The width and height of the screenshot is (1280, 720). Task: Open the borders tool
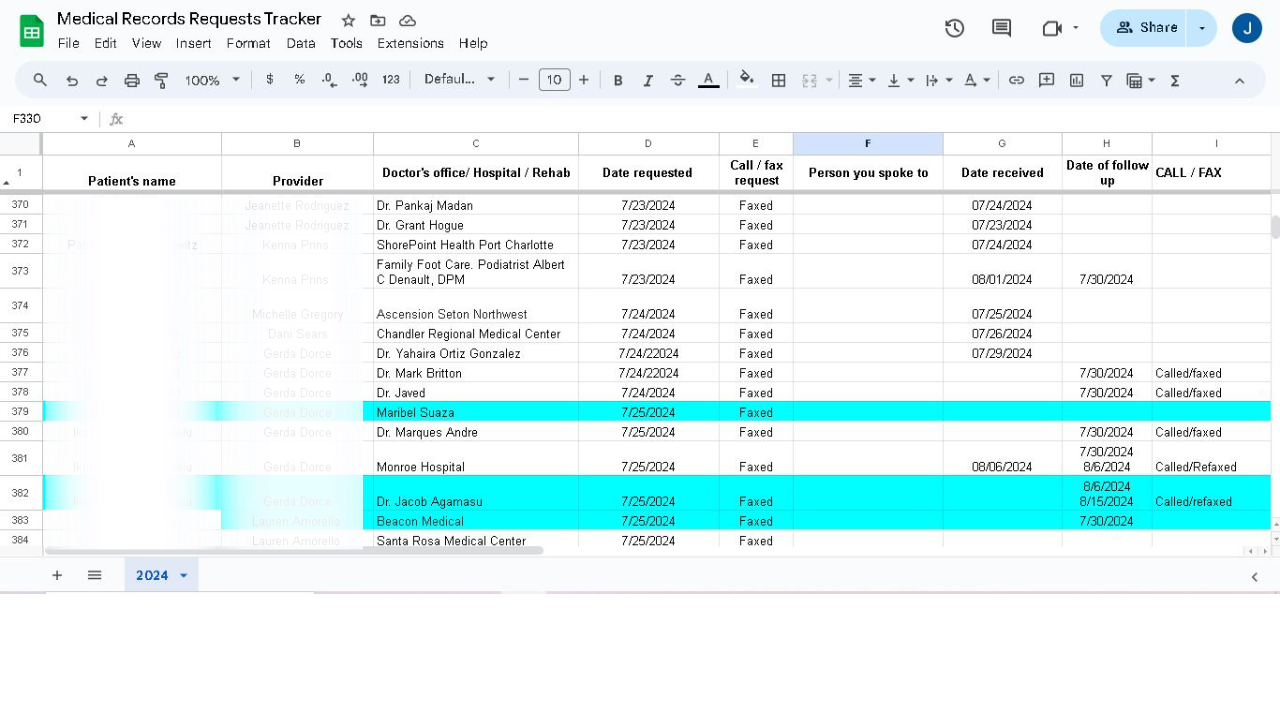[x=779, y=80]
